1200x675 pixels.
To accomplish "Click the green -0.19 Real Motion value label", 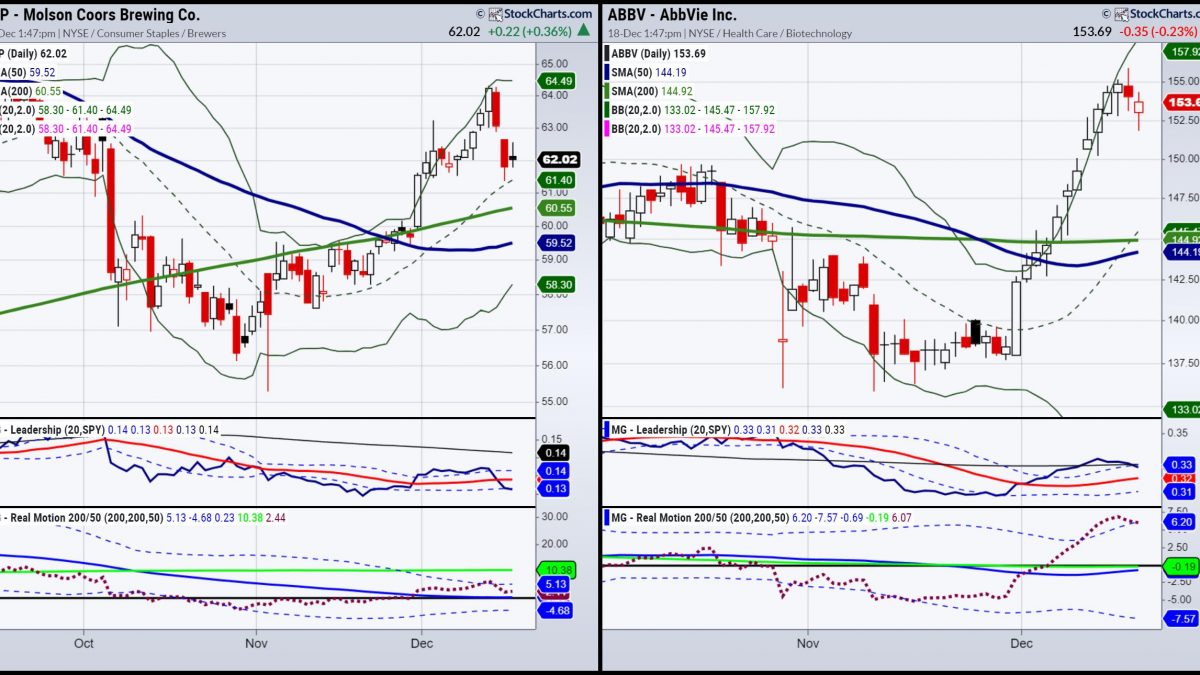I will coord(1180,566).
